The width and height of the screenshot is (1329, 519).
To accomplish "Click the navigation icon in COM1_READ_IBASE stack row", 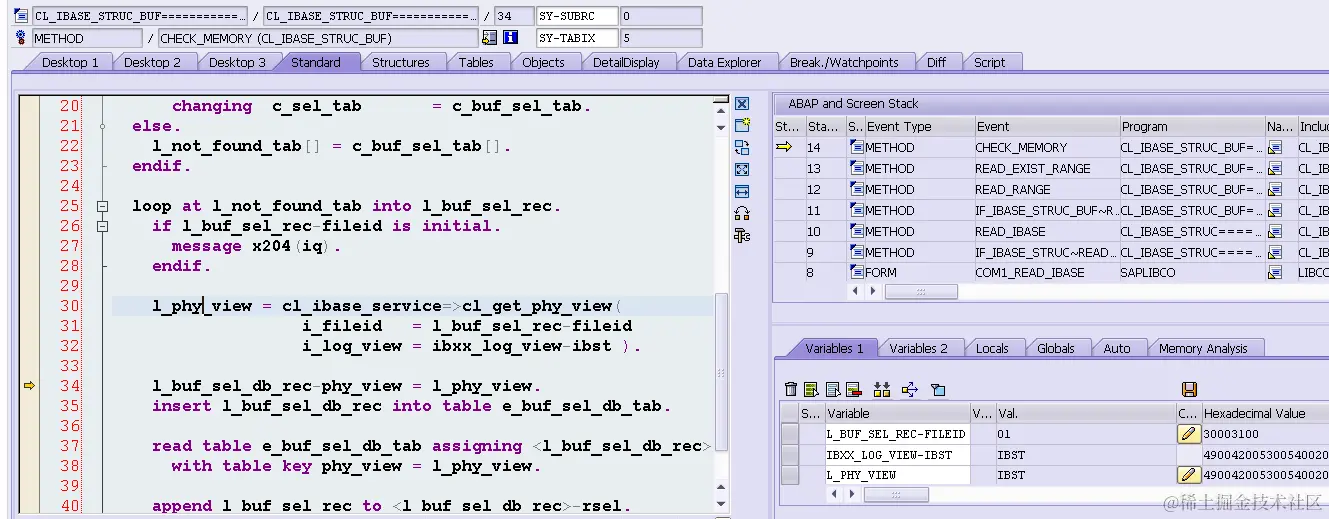I will (1275, 272).
